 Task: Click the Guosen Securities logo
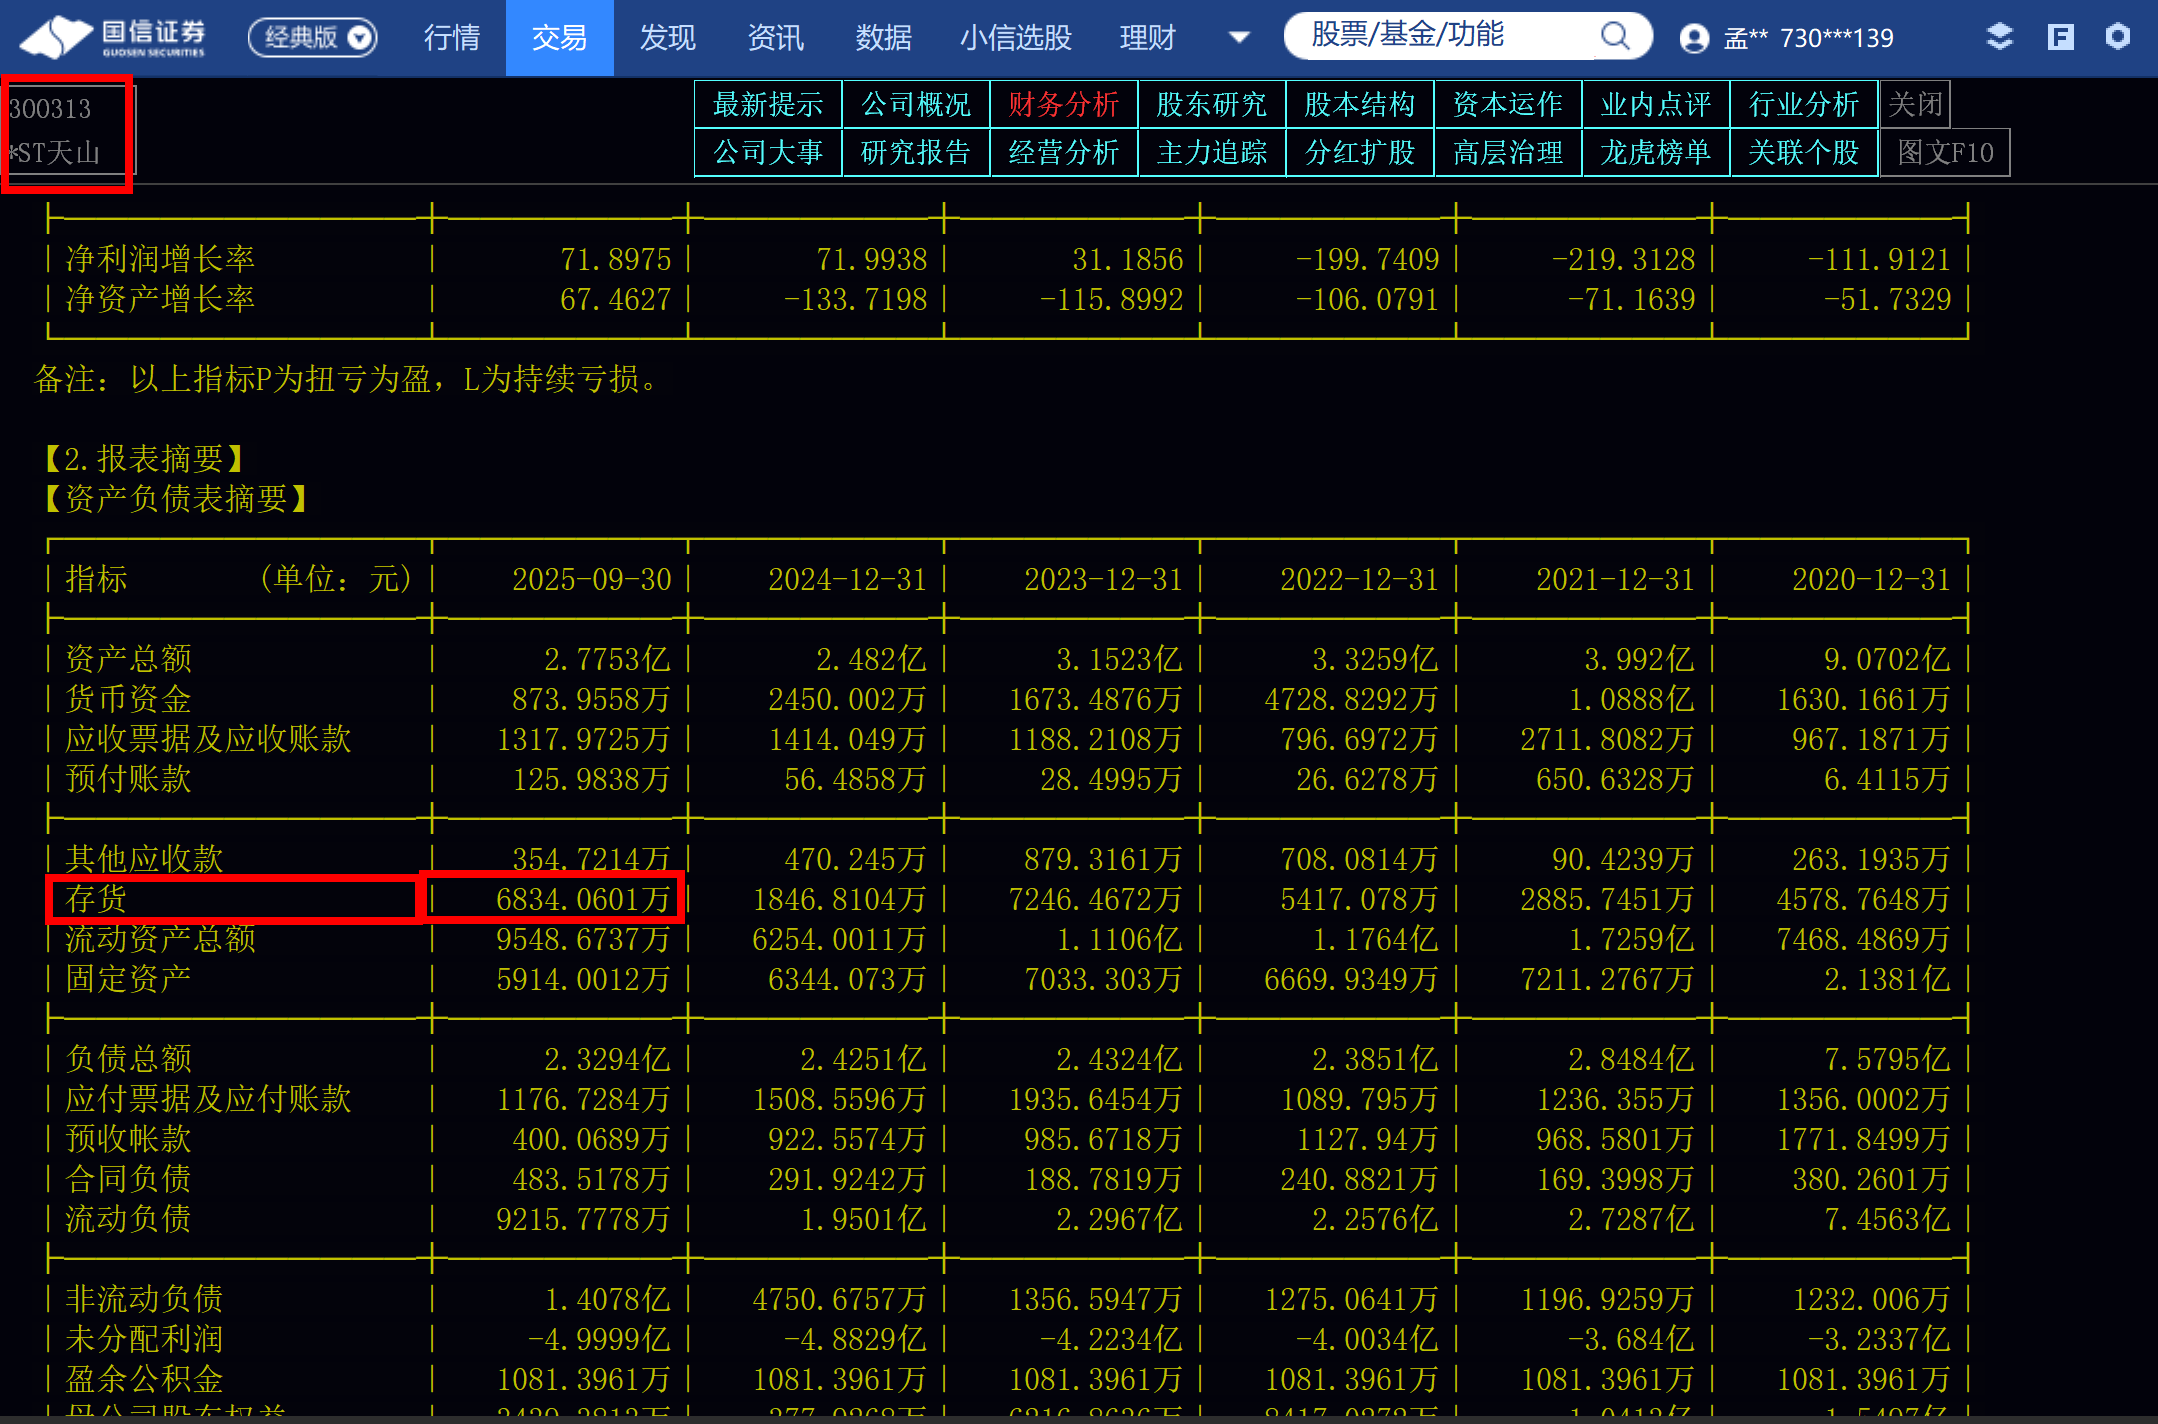[113, 38]
